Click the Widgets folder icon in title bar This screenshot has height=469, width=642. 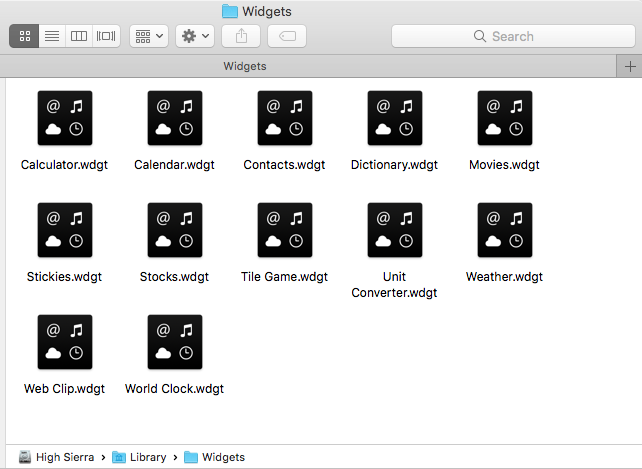[x=230, y=11]
